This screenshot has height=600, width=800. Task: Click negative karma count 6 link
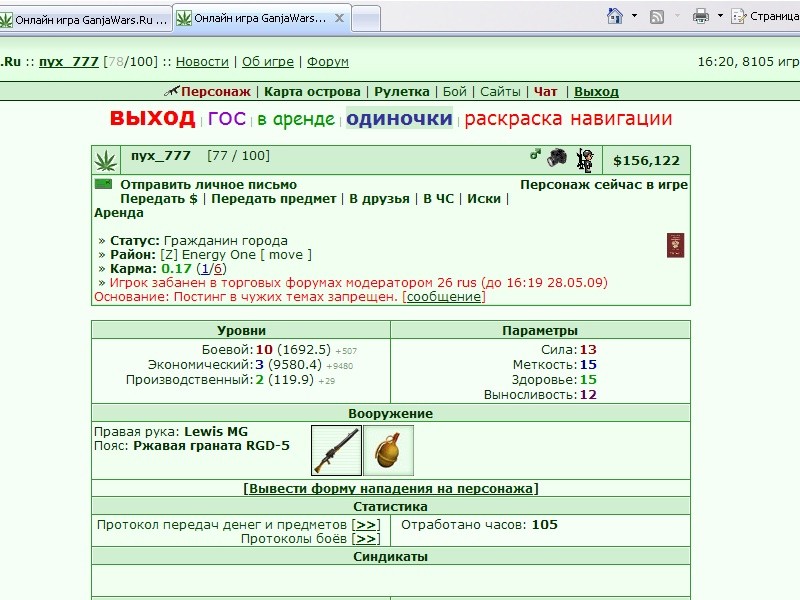click(218, 269)
